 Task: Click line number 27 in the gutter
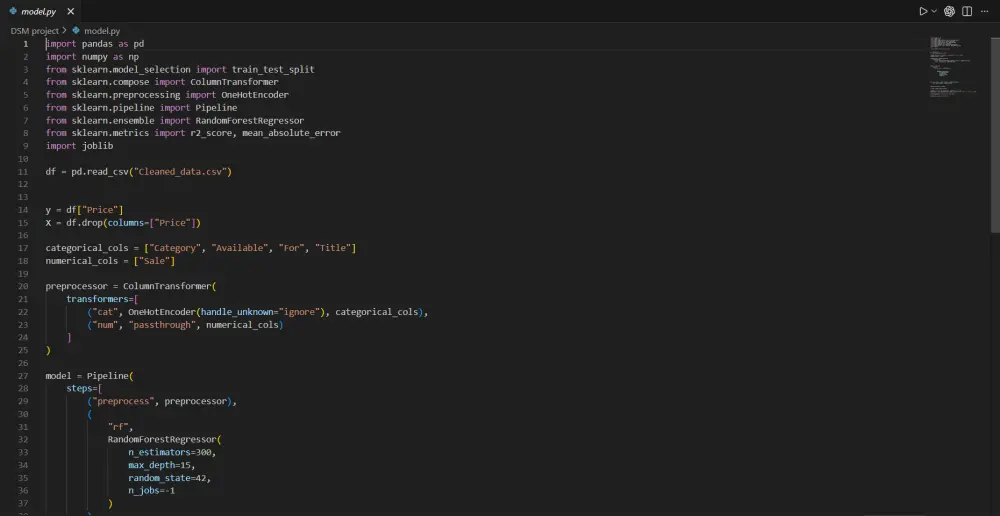coord(24,376)
